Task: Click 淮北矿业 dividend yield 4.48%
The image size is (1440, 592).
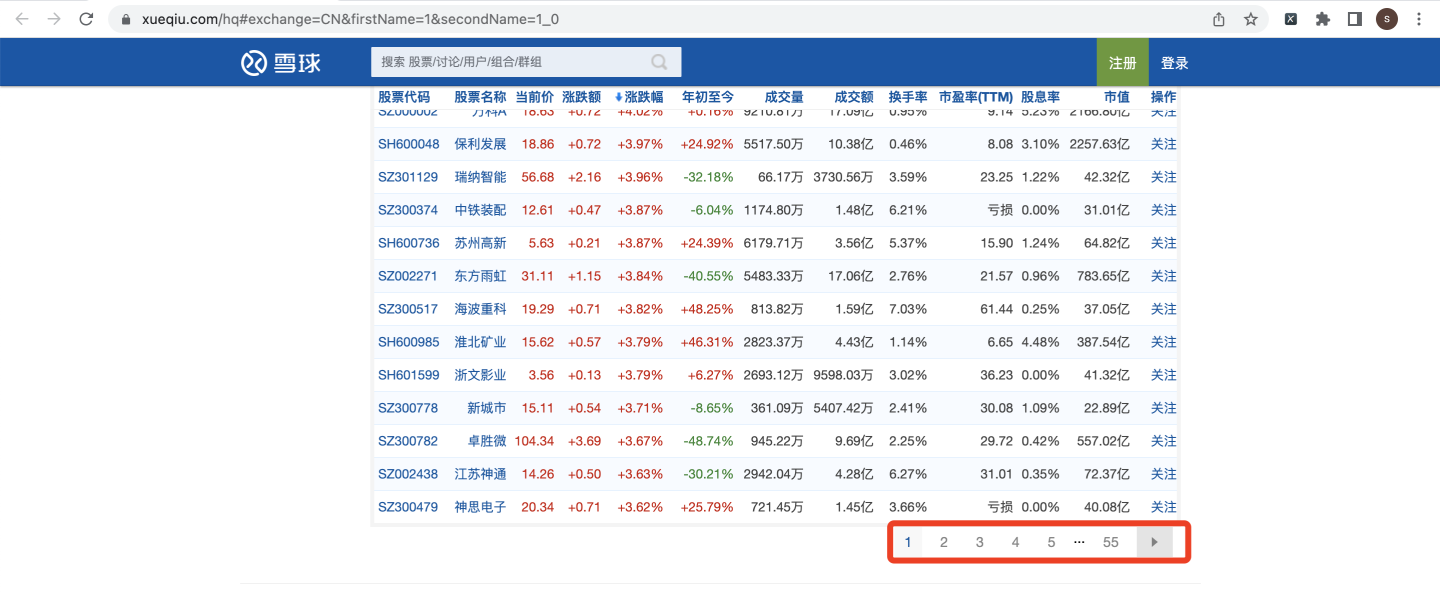Action: (x=1041, y=342)
